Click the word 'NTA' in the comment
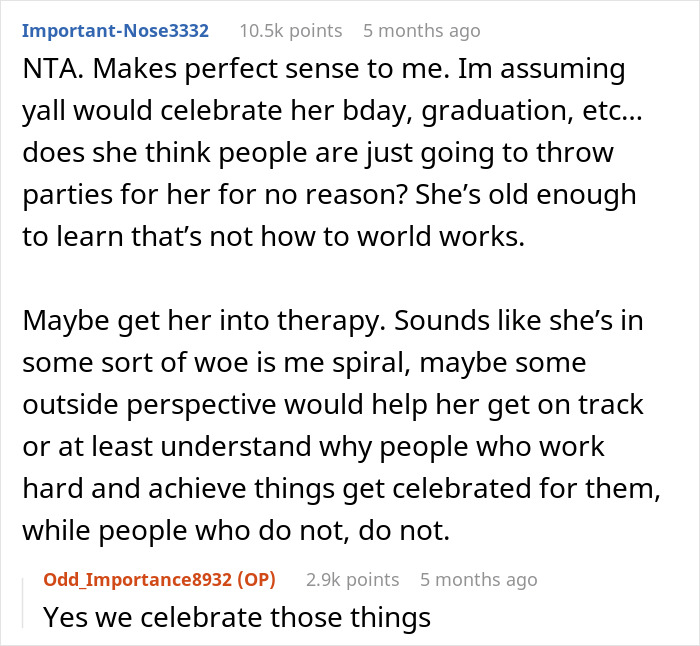 pyautogui.click(x=50, y=71)
